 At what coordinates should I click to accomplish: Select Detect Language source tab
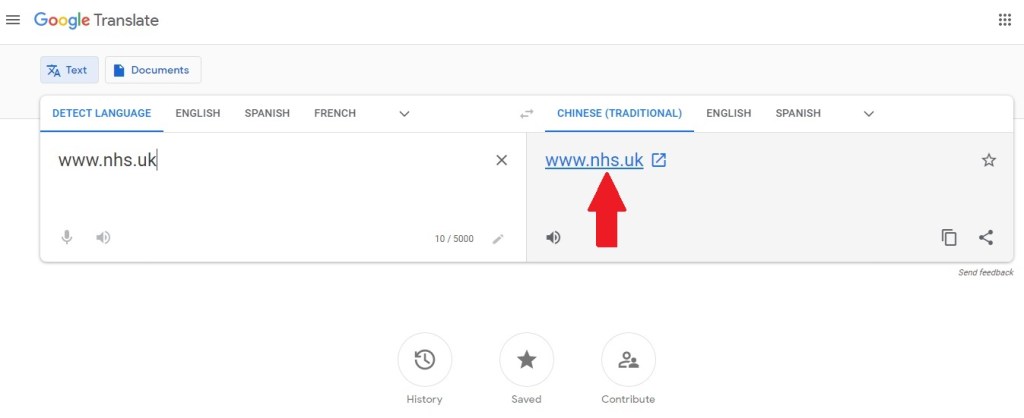point(102,113)
